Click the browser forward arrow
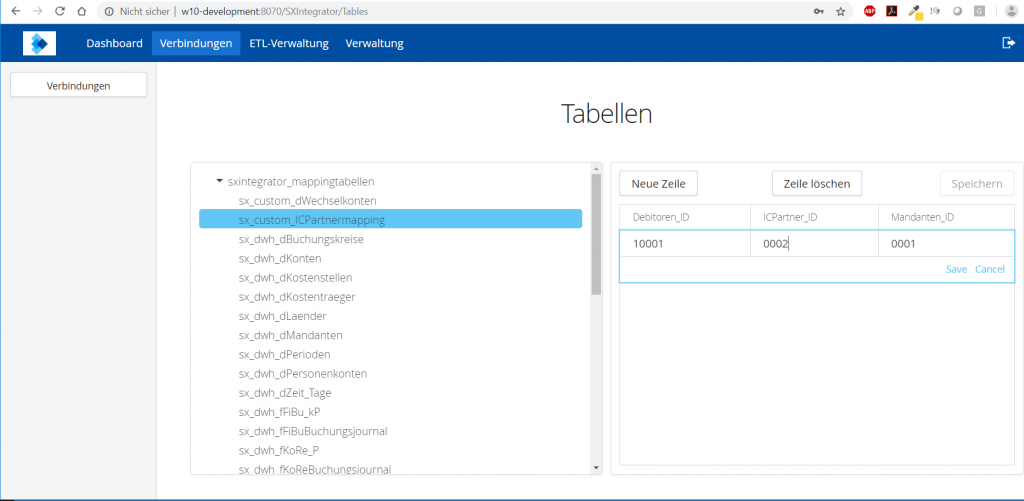The image size is (1024, 501). click(38, 11)
